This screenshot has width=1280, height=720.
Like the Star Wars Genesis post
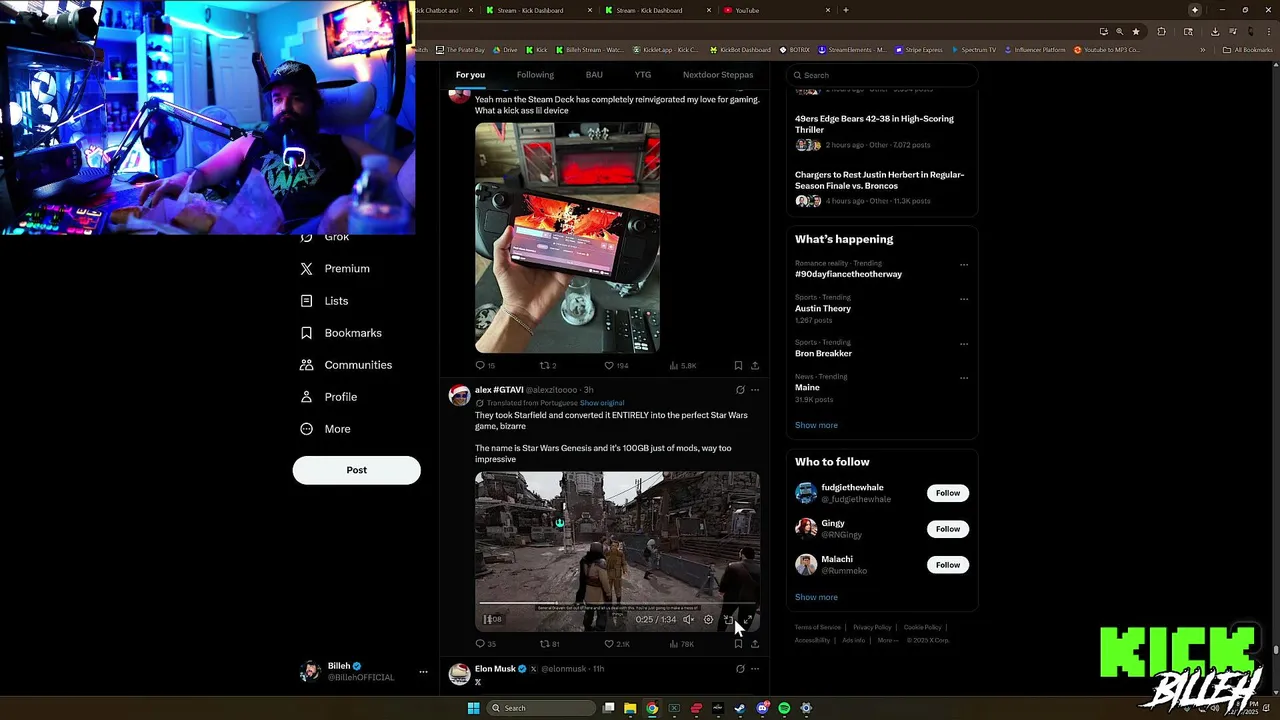[609, 644]
